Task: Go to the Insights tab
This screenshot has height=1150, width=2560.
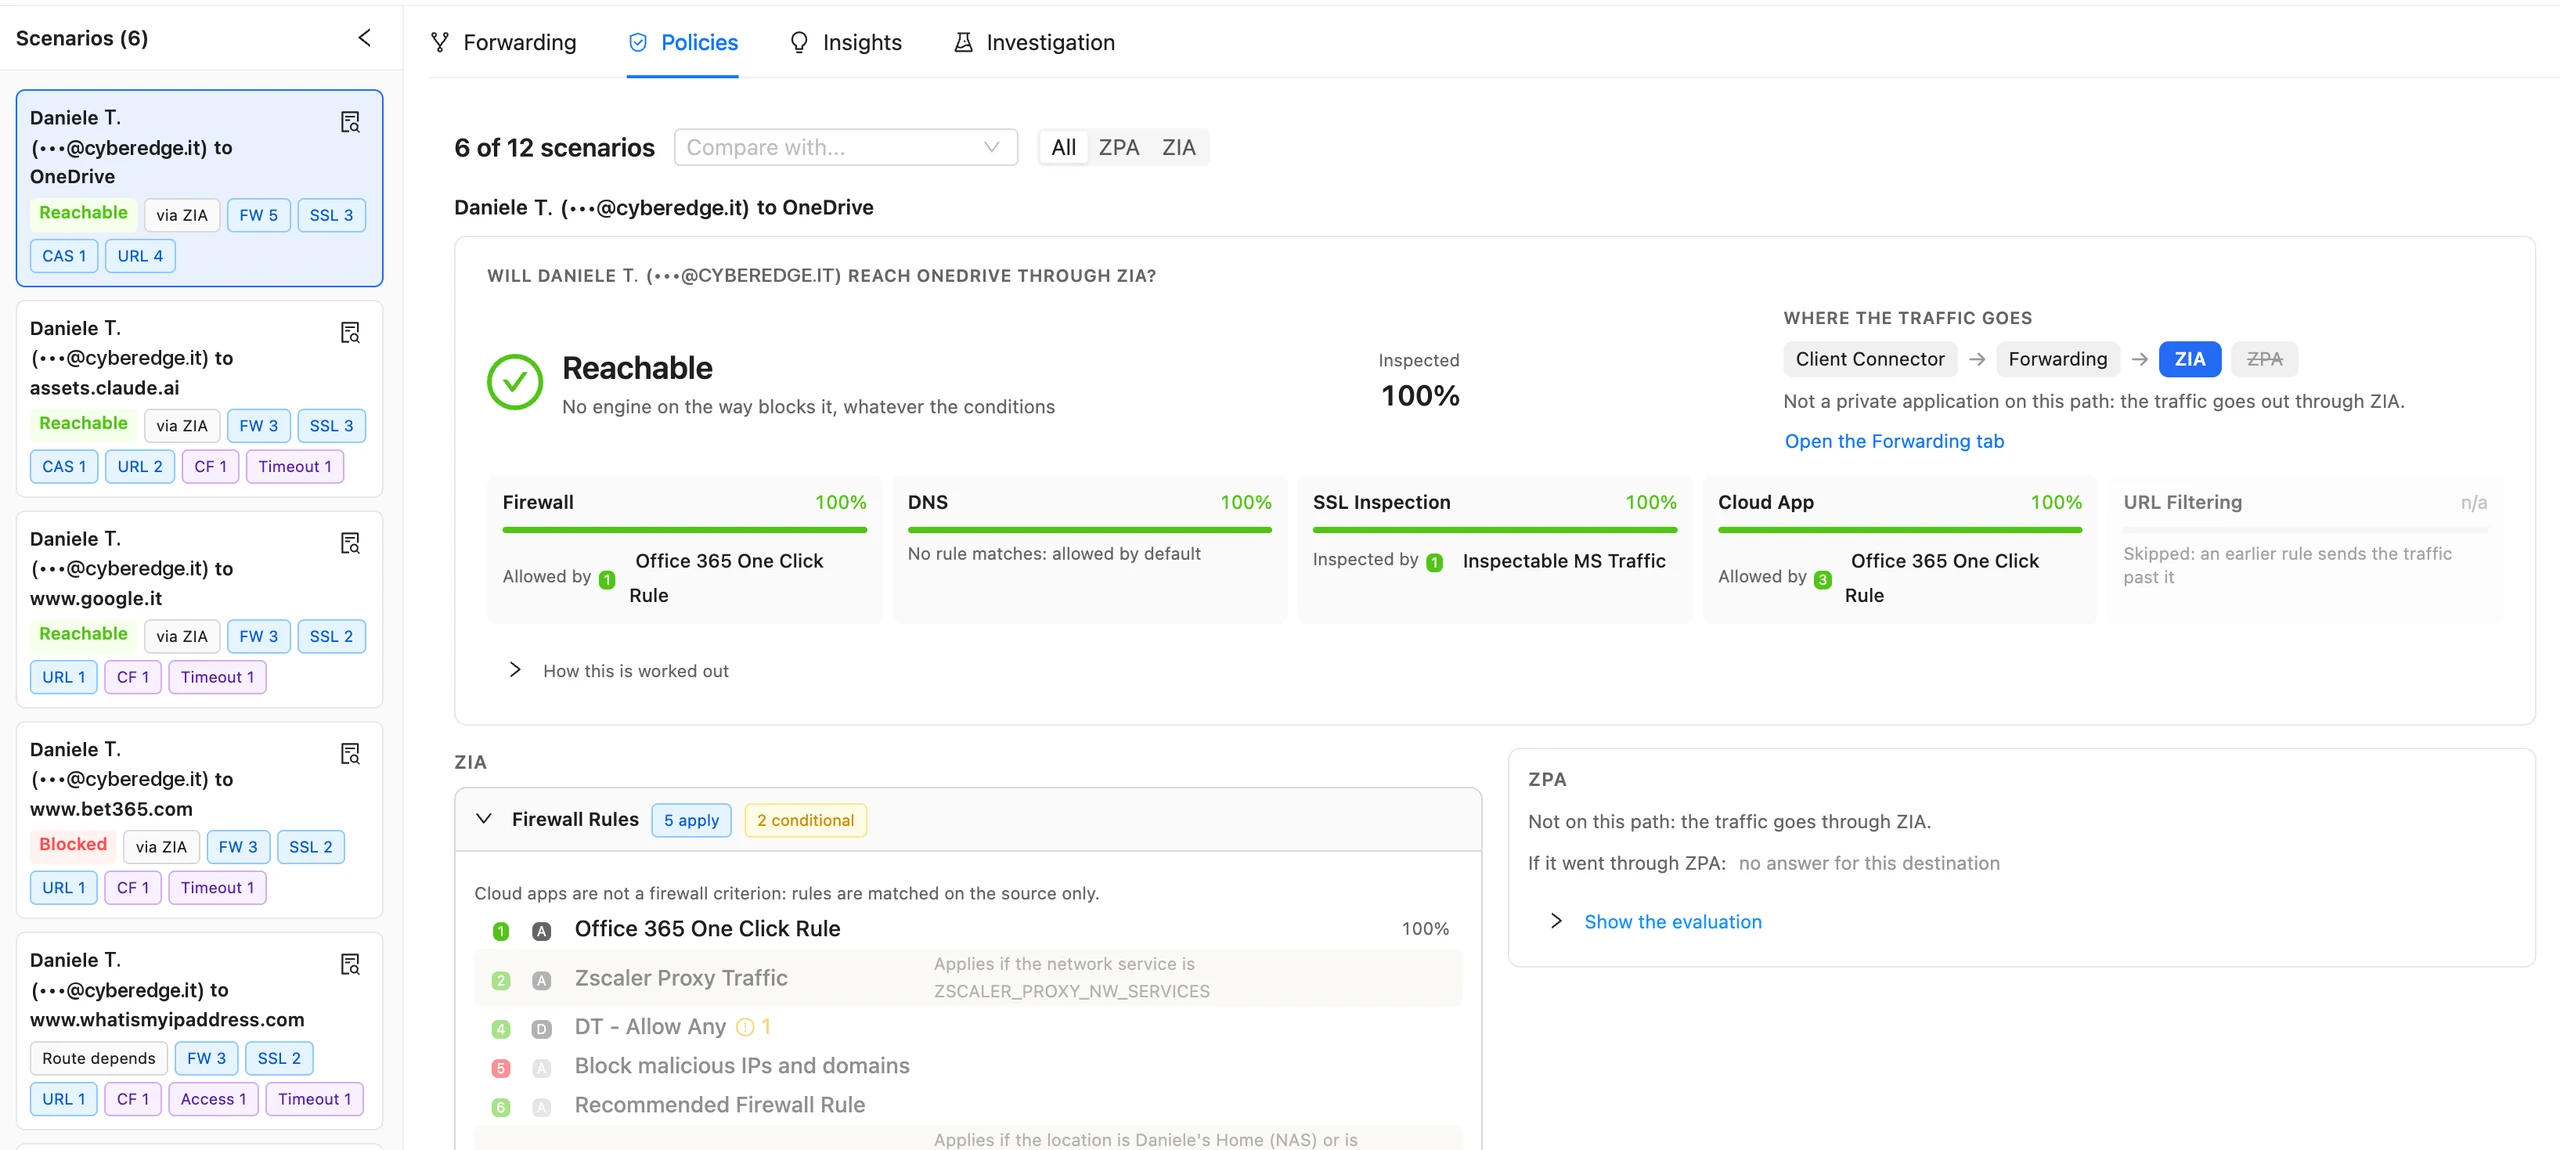Action: 845,42
